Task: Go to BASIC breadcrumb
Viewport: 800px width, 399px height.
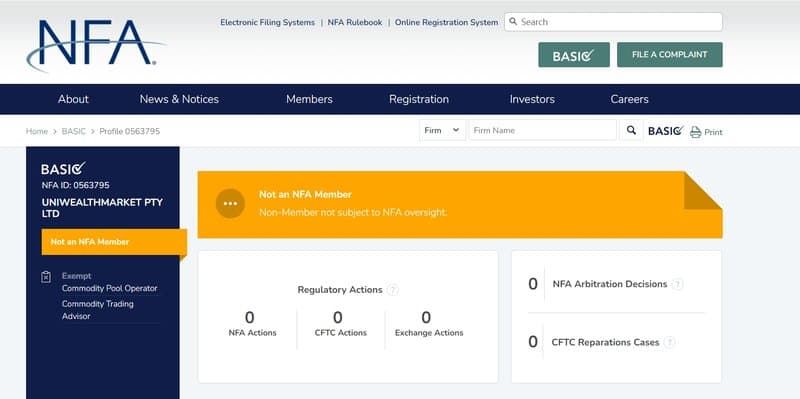Action: [x=73, y=131]
